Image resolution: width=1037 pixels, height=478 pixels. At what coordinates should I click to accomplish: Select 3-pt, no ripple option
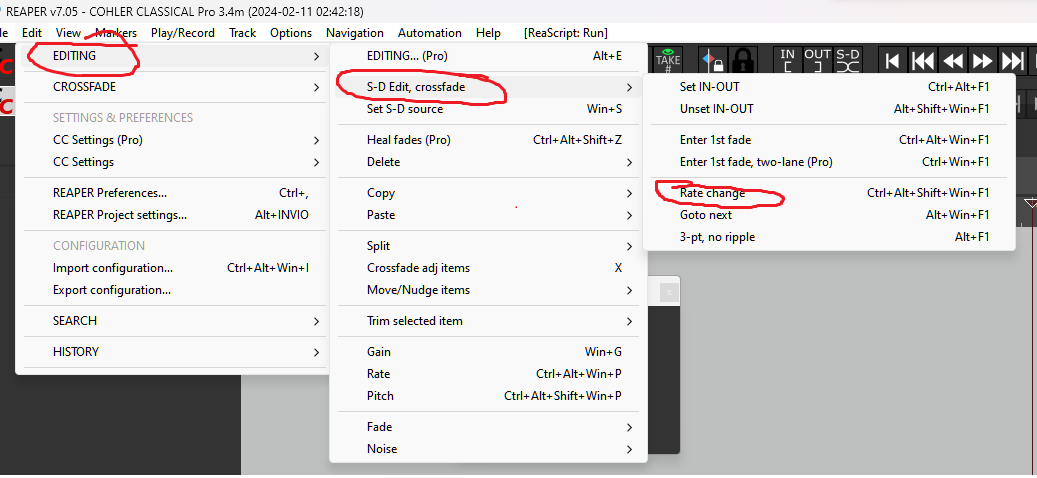[x=717, y=237]
